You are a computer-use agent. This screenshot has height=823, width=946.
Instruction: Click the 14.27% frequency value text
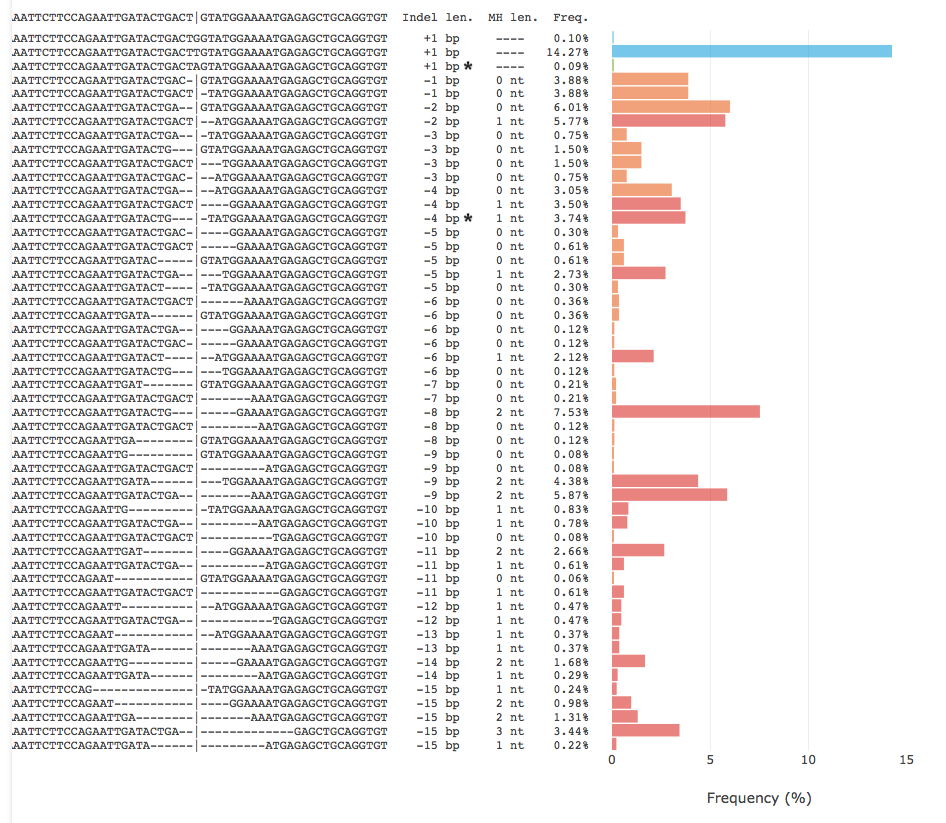point(571,51)
